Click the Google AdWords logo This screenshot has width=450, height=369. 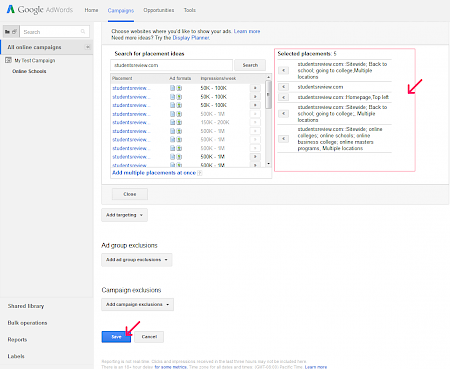(x=40, y=10)
